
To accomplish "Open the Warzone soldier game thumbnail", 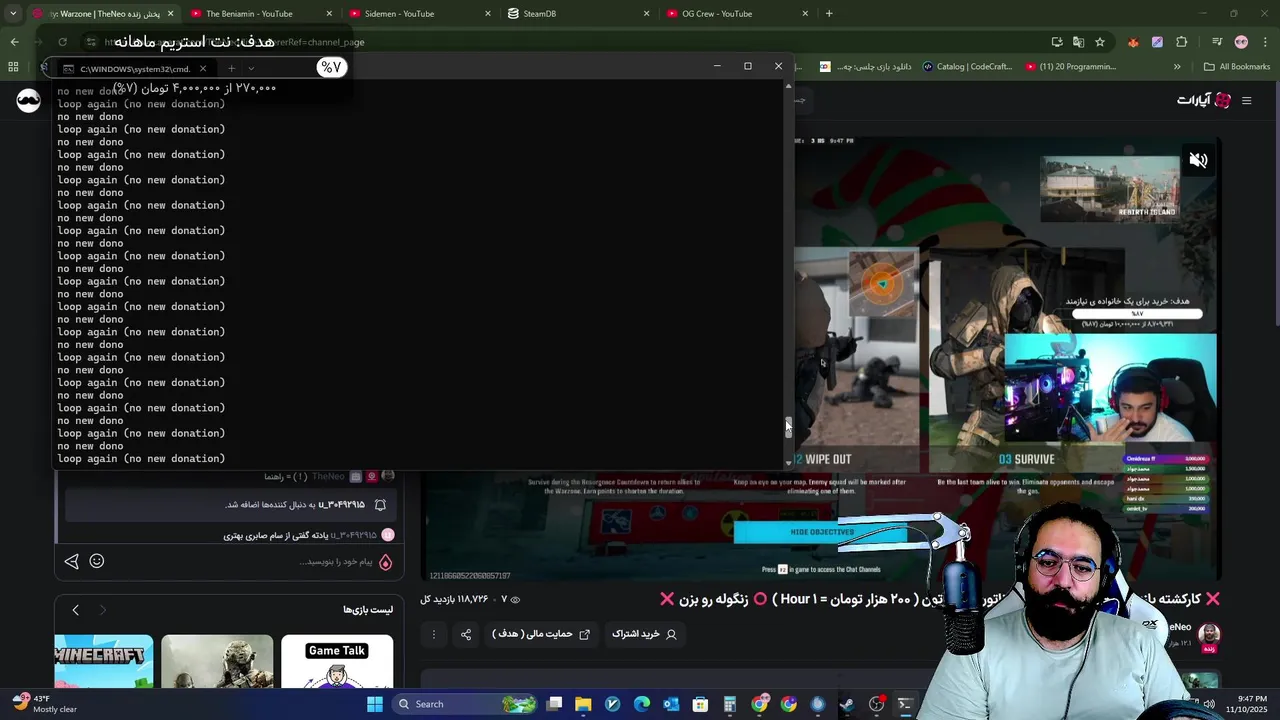I will [x=217, y=662].
